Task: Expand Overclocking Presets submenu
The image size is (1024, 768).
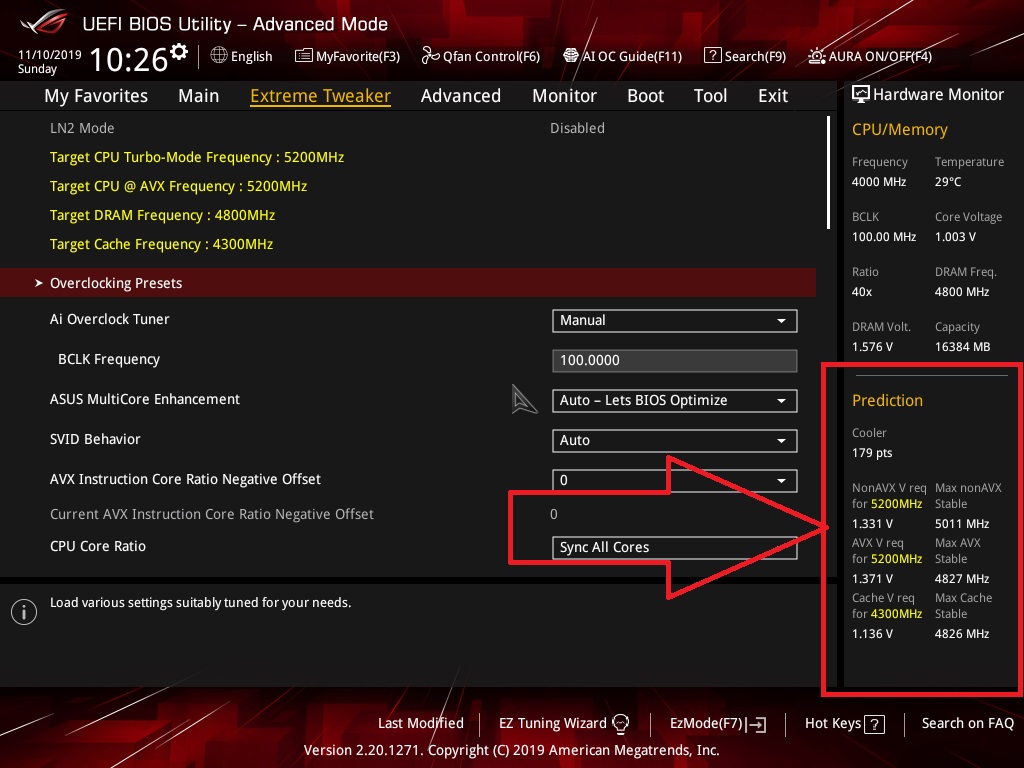Action: 116,283
